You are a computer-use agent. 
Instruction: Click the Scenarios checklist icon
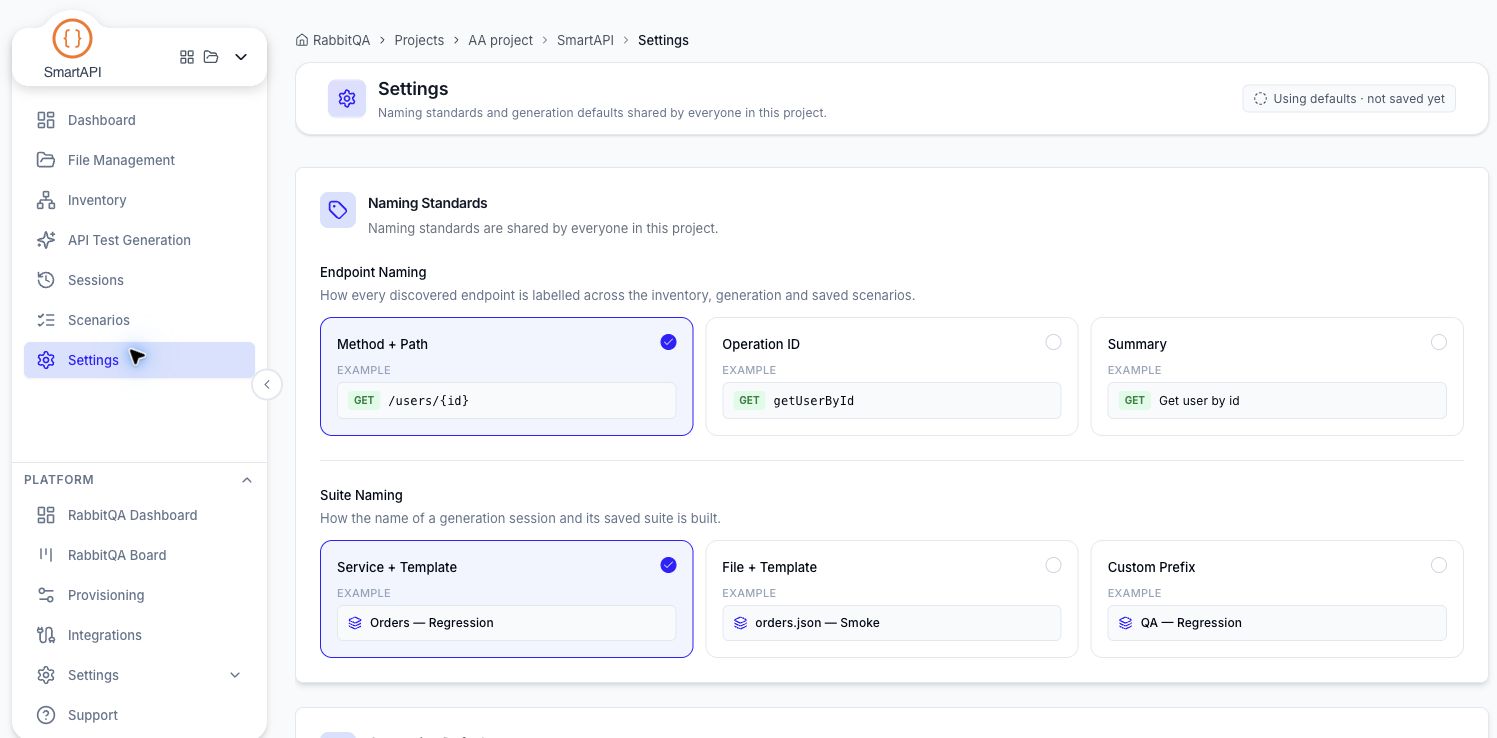[x=46, y=320]
